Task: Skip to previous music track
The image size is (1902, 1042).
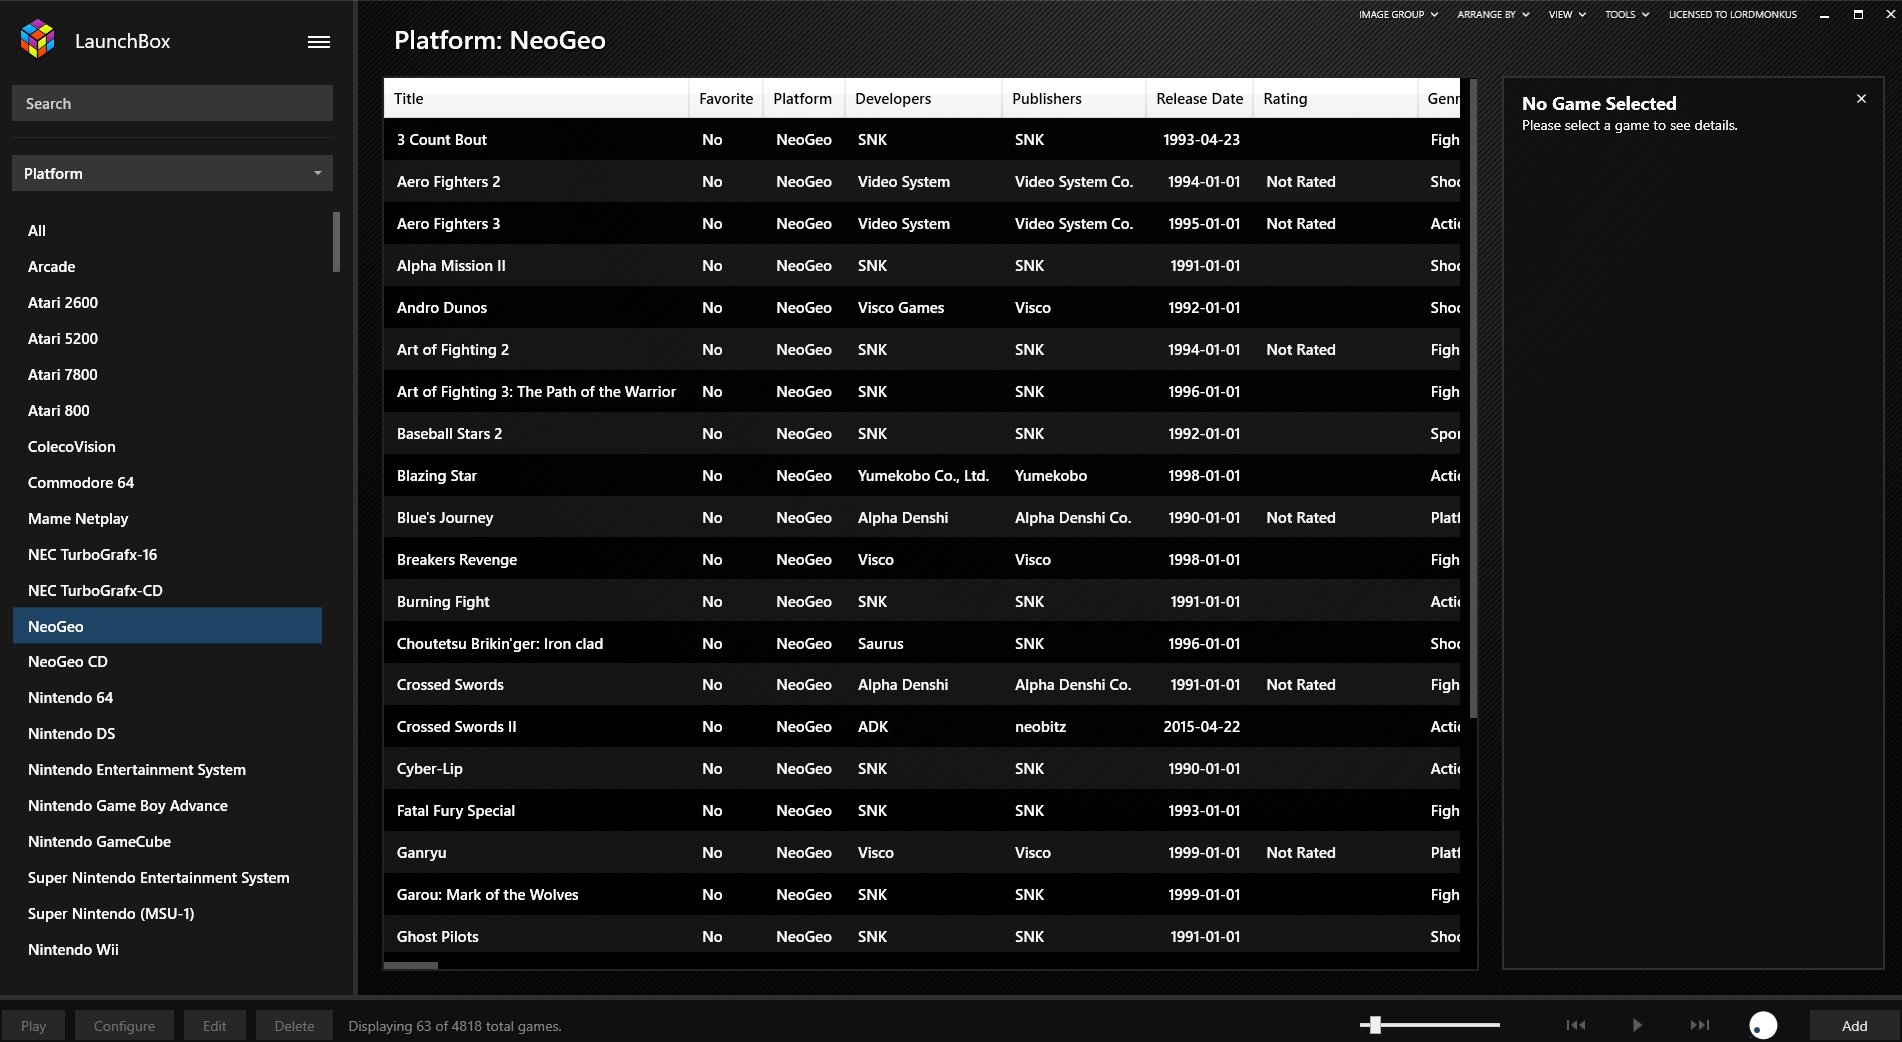Action: [1576, 1025]
